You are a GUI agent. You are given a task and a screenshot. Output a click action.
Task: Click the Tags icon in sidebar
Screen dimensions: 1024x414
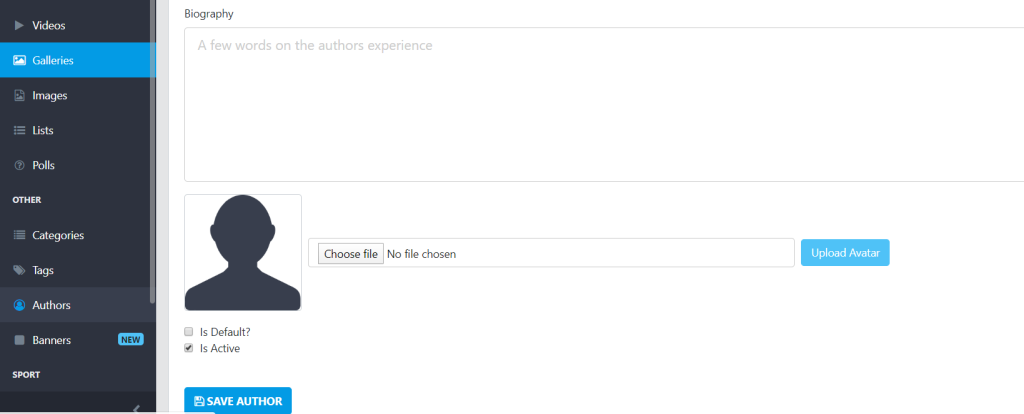pos(20,270)
